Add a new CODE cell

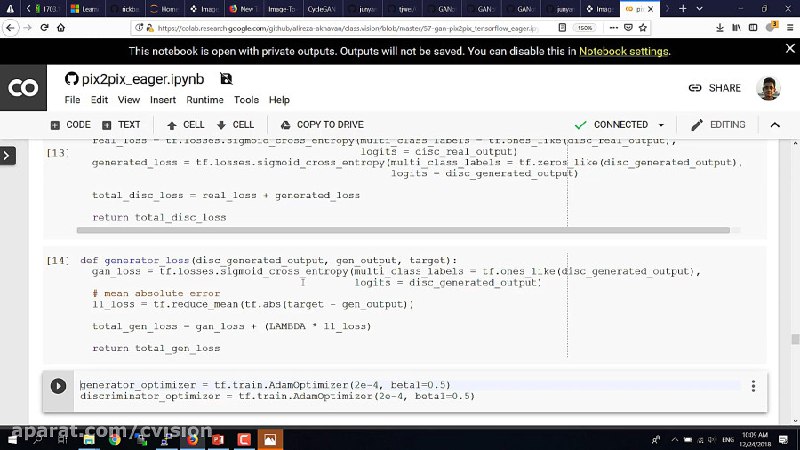tap(70, 125)
